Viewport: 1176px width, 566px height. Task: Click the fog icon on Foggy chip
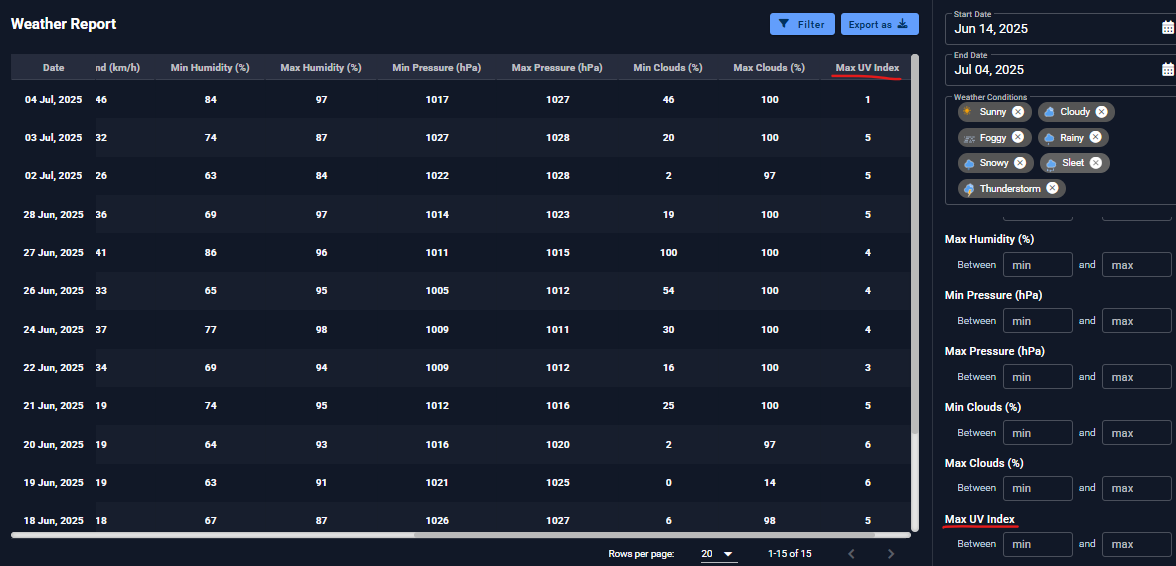coord(970,138)
